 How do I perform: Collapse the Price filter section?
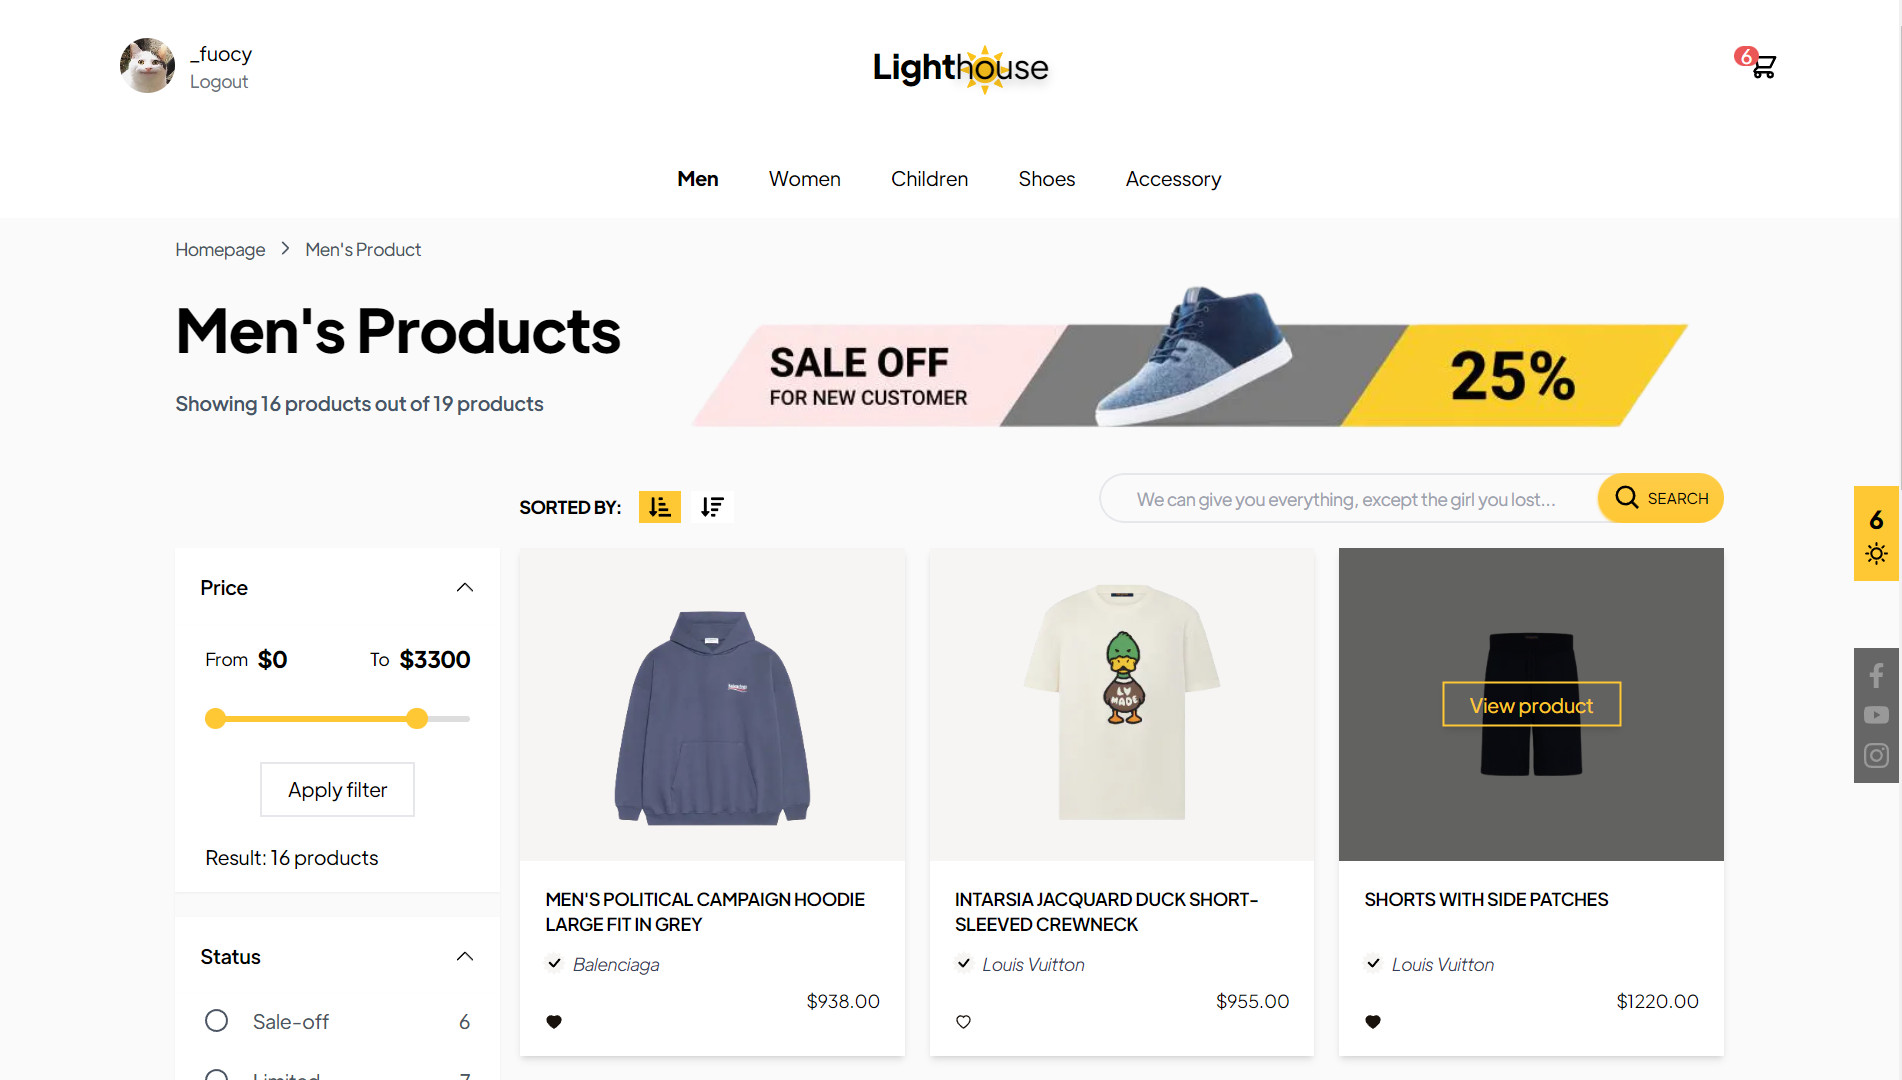click(465, 587)
